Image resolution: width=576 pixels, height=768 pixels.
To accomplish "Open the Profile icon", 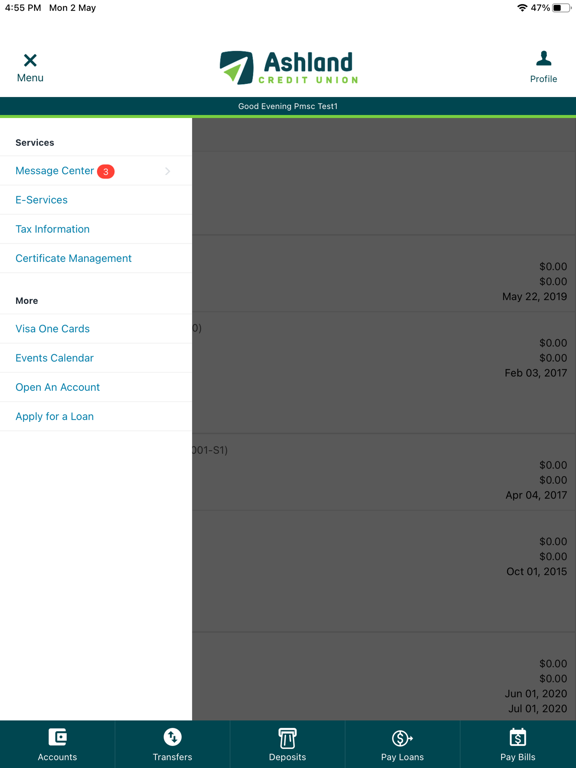I will (543, 58).
